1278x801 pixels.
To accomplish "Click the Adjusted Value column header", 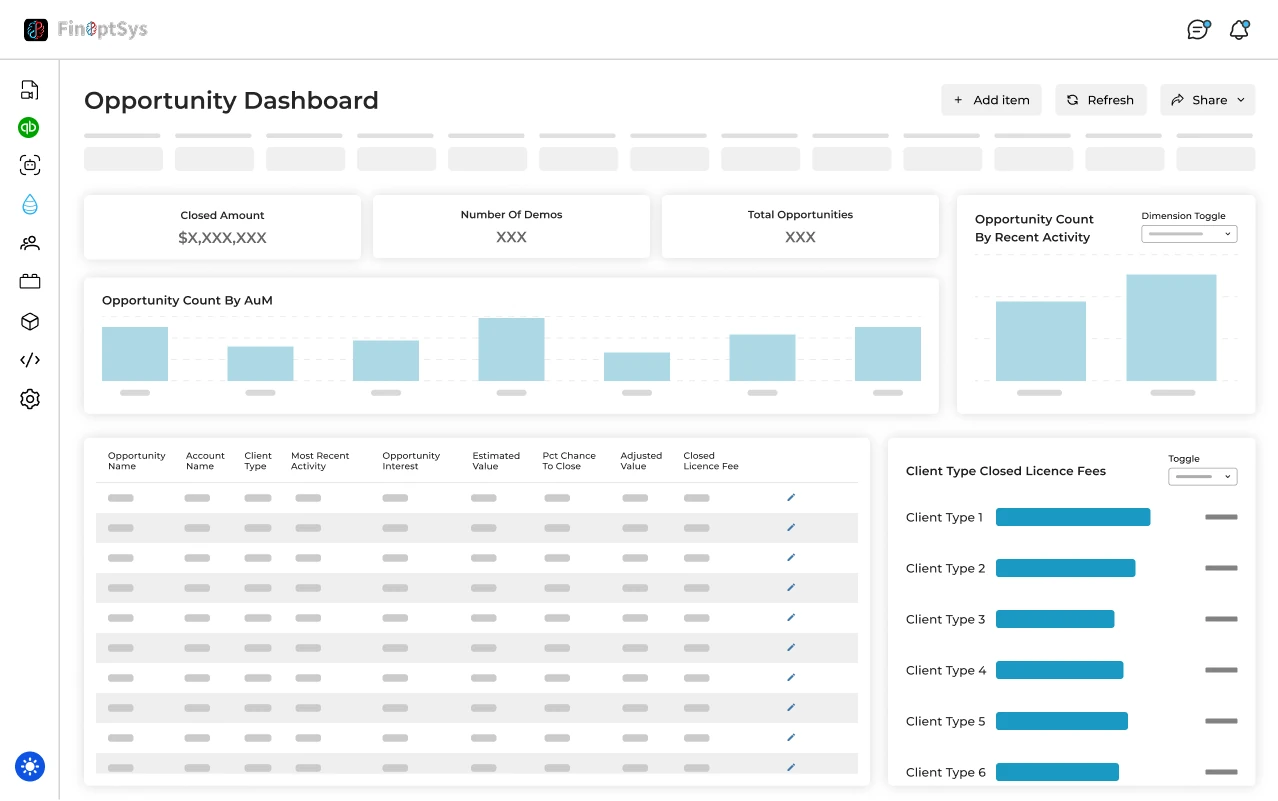I will point(641,461).
